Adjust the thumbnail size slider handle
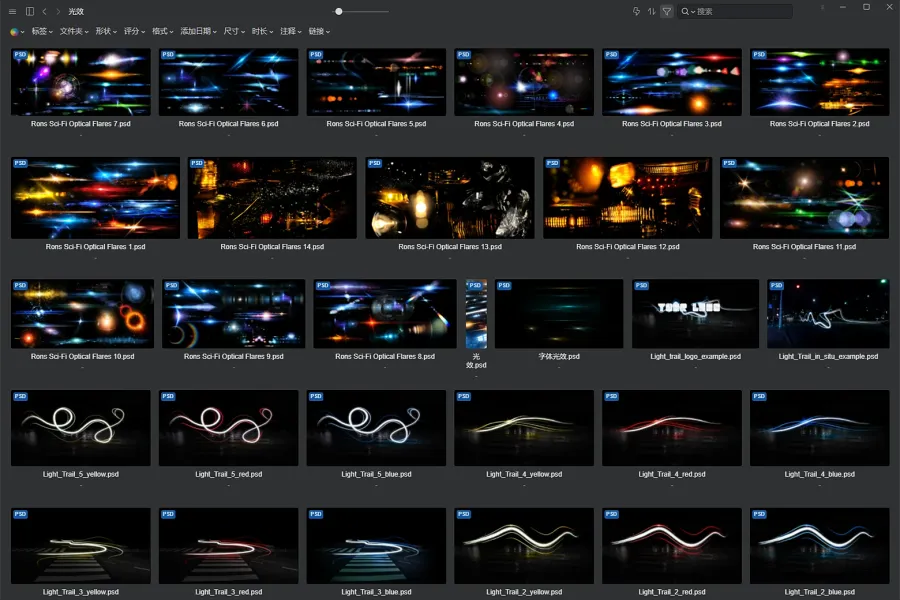Viewport: 900px width, 600px height. click(339, 11)
